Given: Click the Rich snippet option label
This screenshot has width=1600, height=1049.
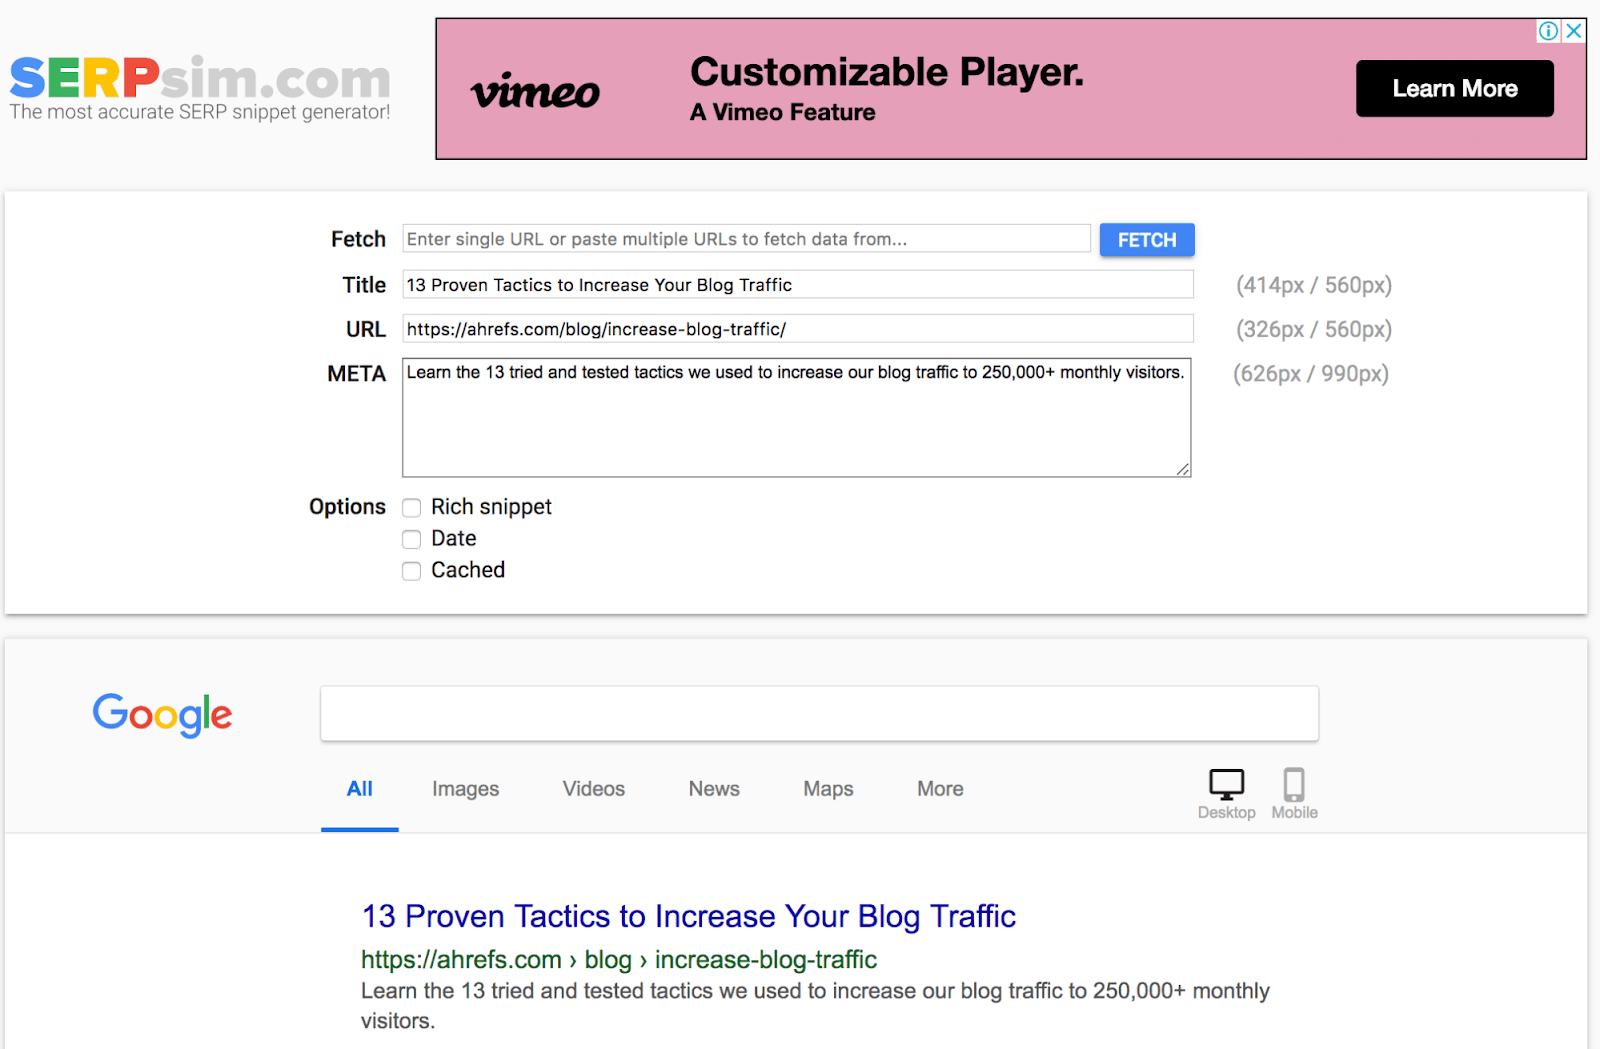Looking at the screenshot, I should (x=491, y=507).
